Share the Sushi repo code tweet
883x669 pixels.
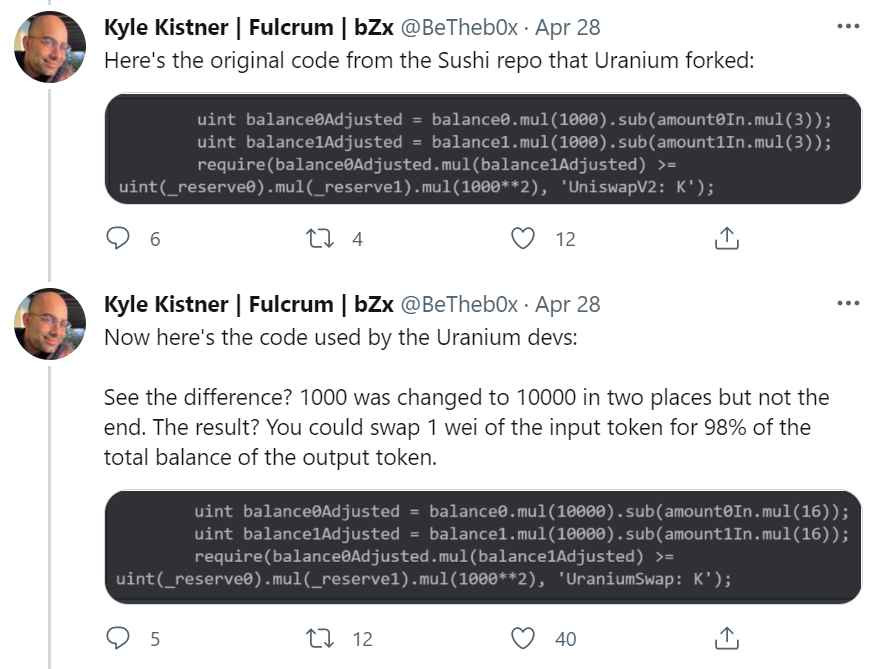(x=727, y=239)
